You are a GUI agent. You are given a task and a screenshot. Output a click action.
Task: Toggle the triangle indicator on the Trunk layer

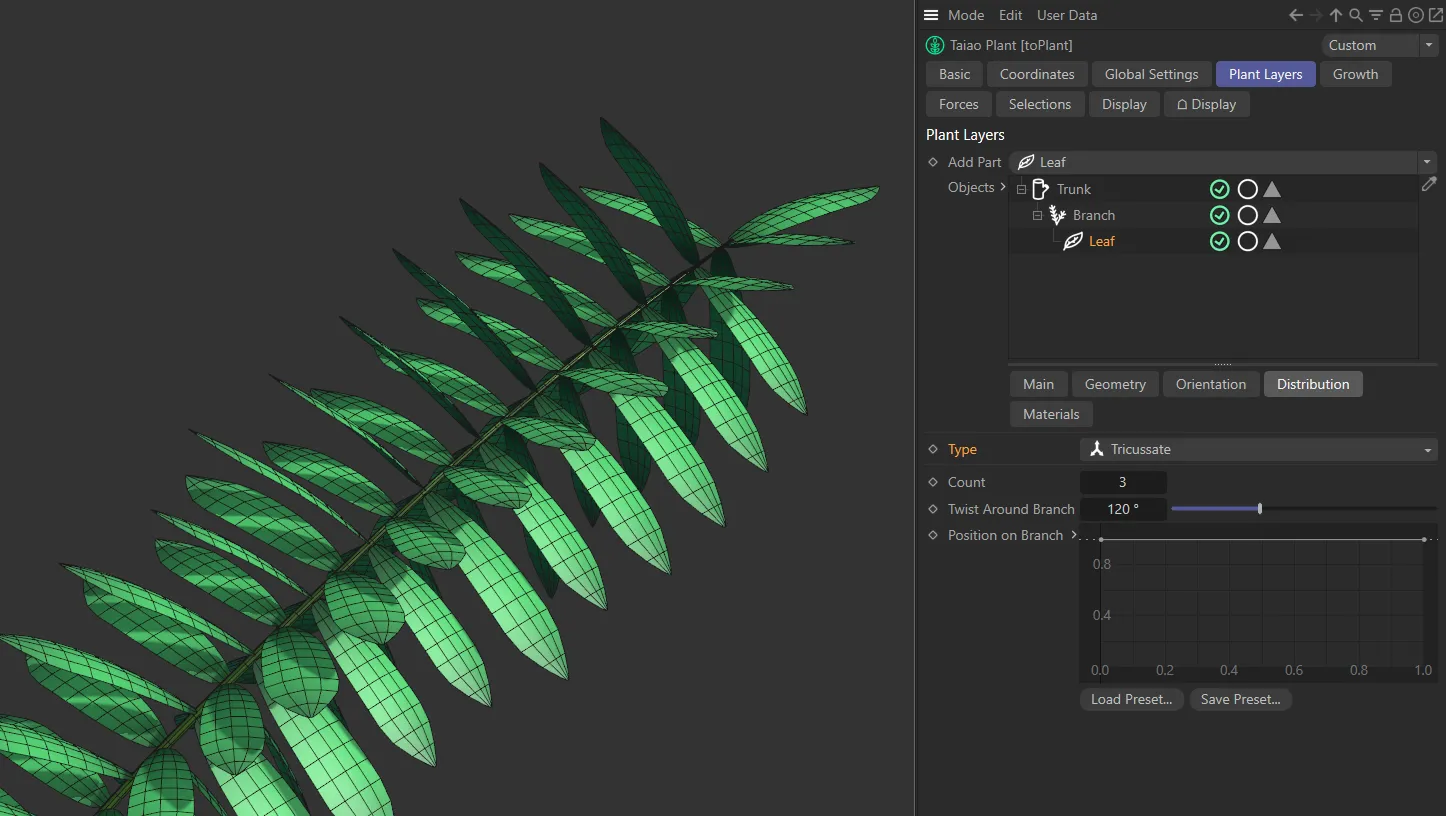tap(1271, 189)
